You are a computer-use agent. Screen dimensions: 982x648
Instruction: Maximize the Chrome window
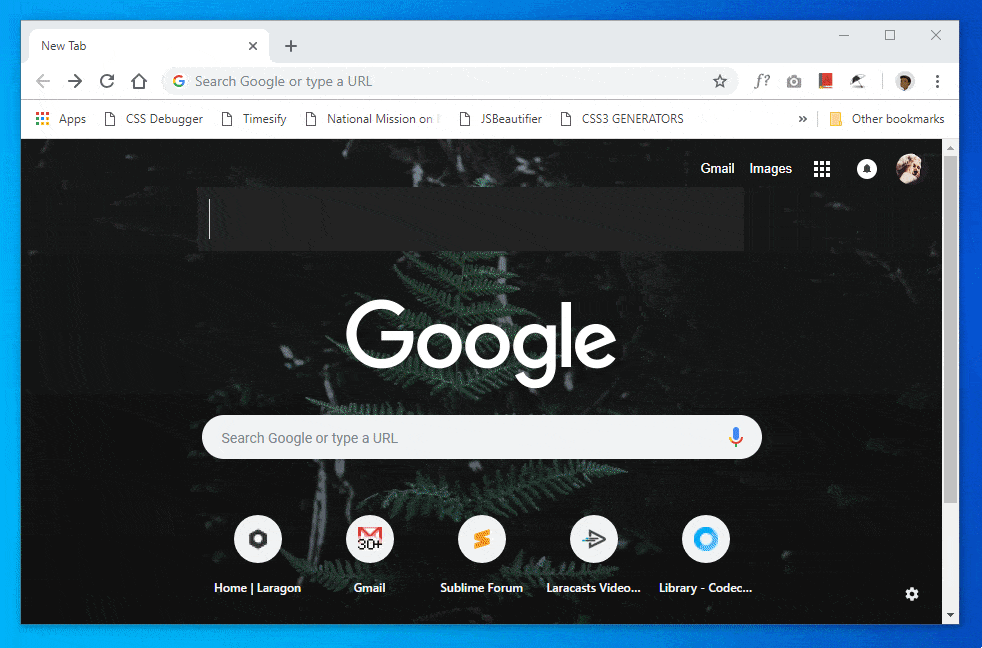889,35
